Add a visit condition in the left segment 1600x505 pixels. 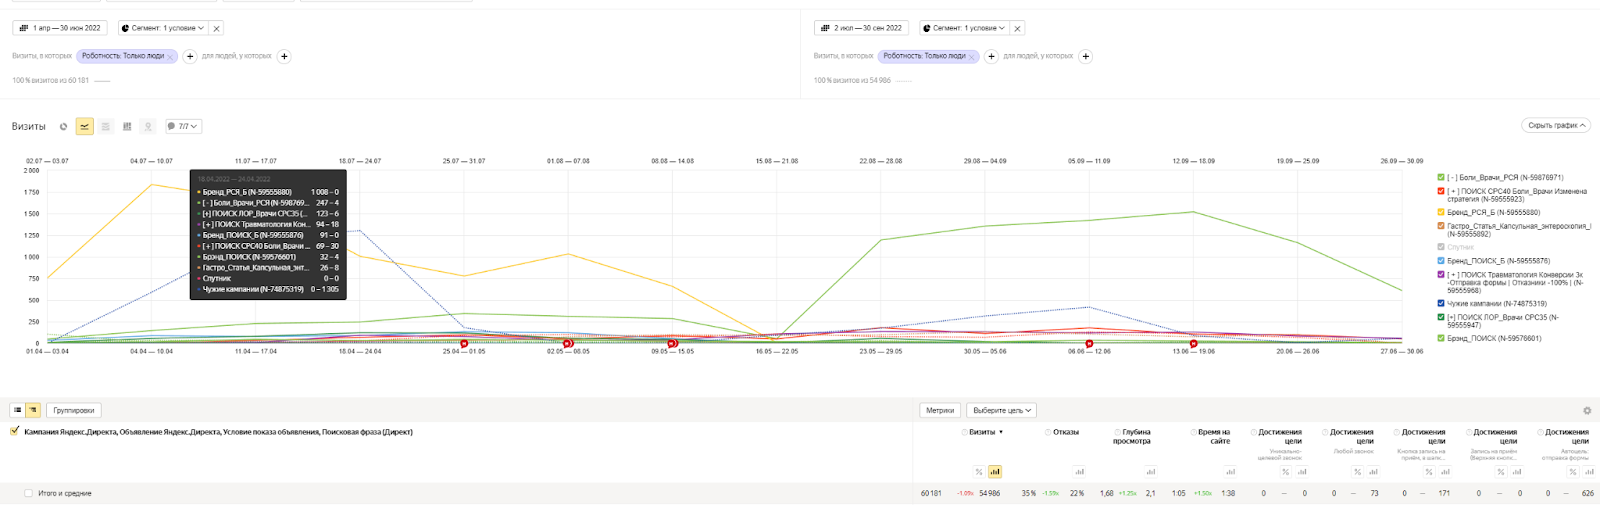[x=190, y=56]
